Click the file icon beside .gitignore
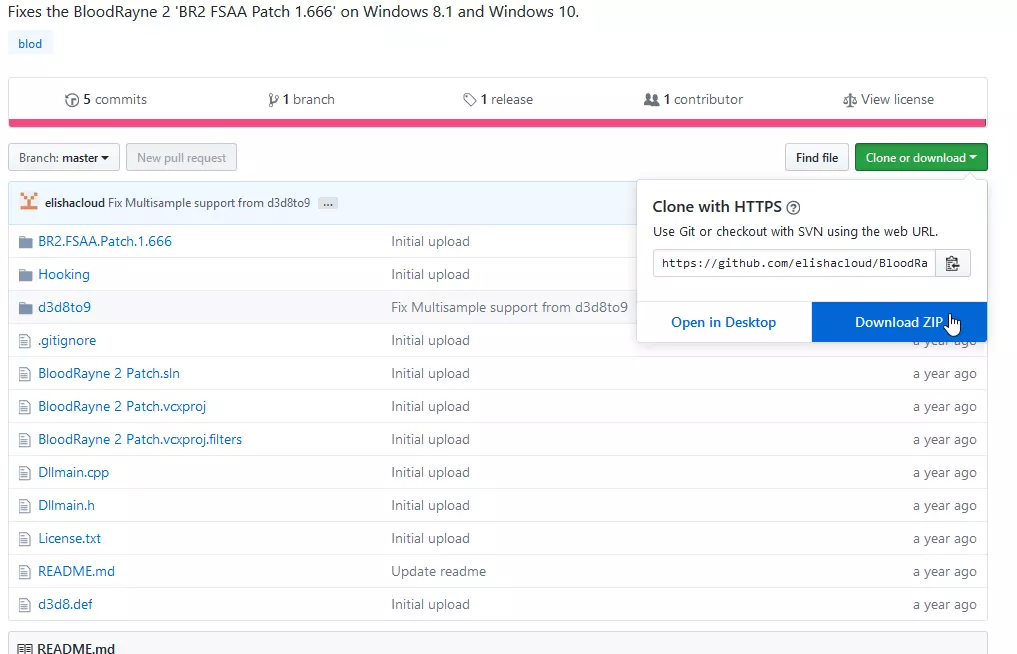The width and height of the screenshot is (1017, 654). click(25, 341)
